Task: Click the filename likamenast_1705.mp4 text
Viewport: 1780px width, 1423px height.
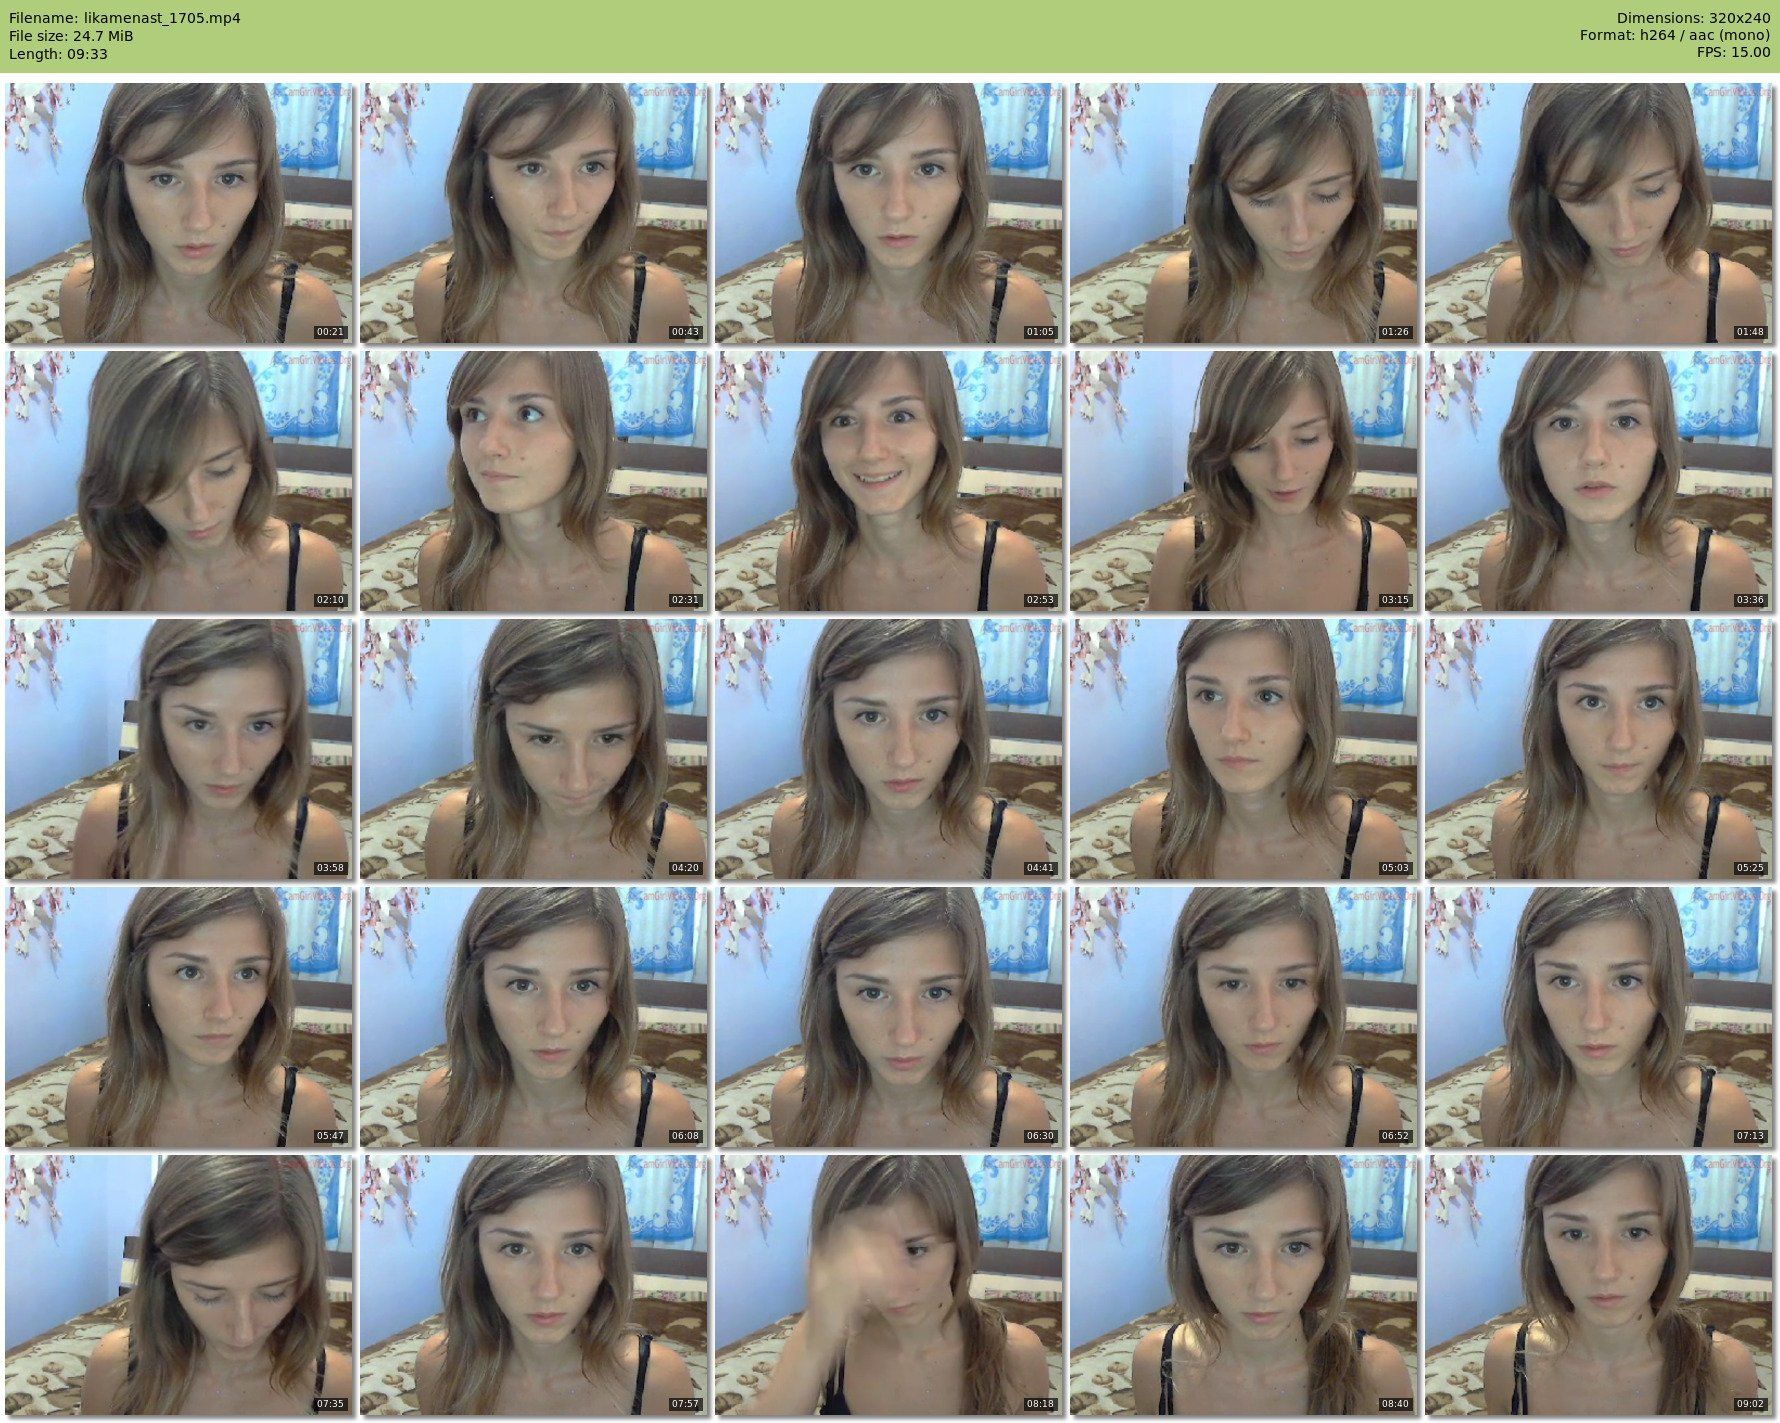Action: (x=162, y=18)
